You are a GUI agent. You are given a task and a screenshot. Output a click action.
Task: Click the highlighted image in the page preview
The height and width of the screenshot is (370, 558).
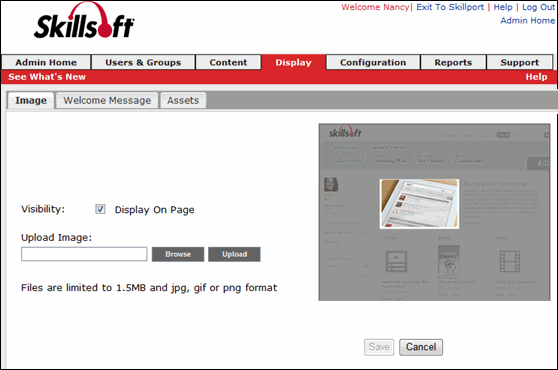point(420,204)
